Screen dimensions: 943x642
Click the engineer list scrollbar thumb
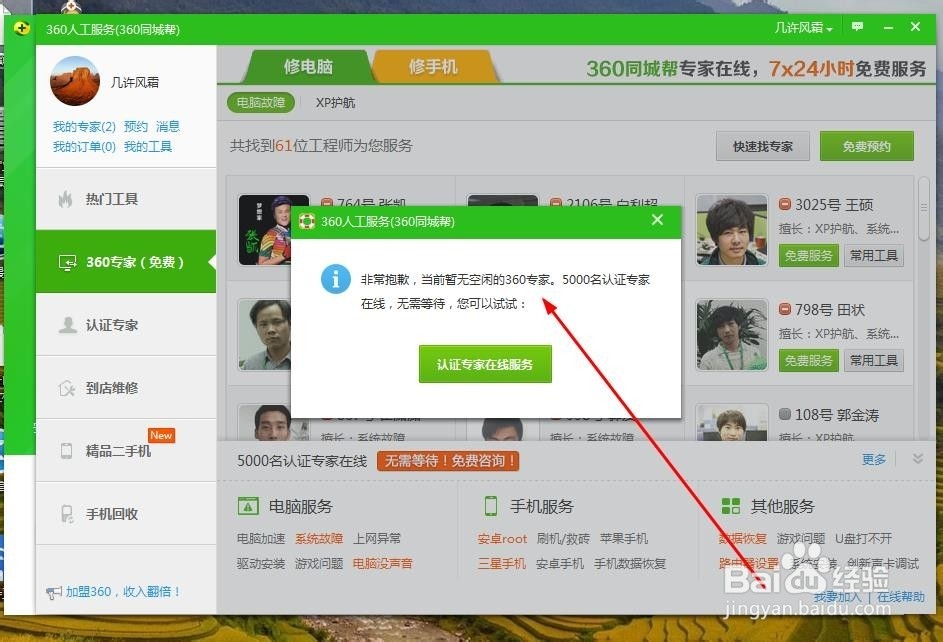click(x=924, y=208)
